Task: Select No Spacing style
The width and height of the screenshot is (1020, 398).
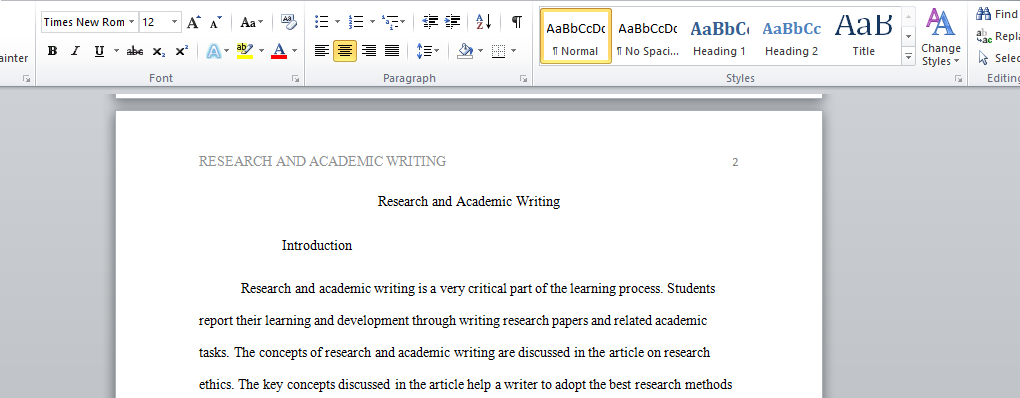Action: click(x=647, y=36)
